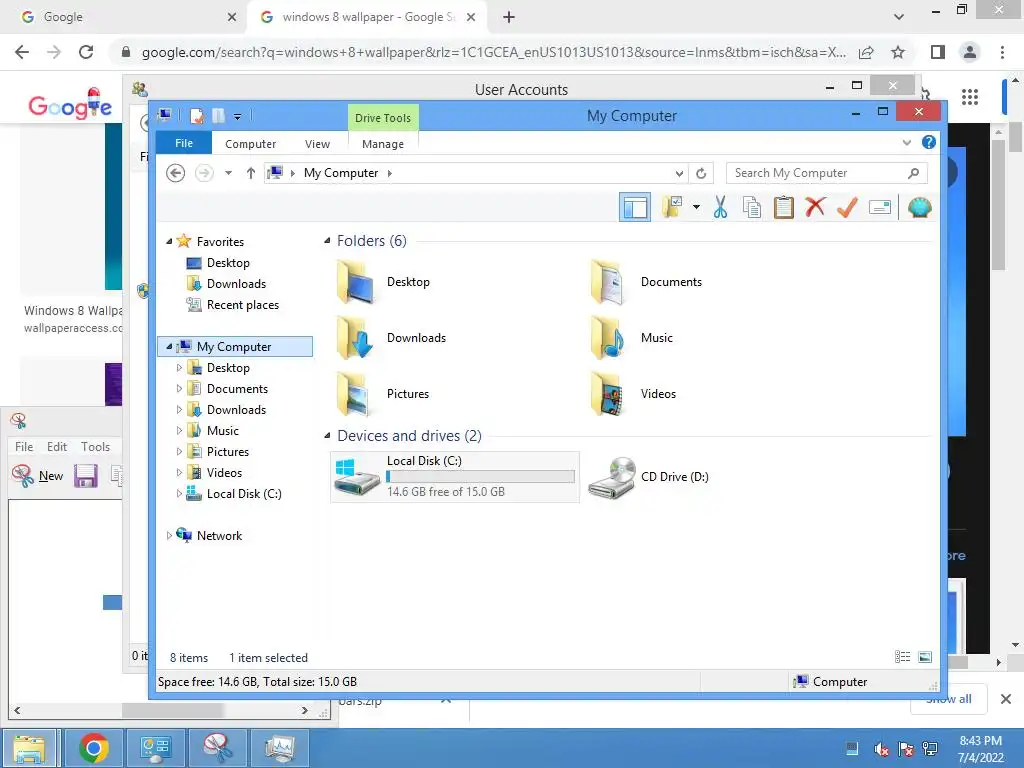The height and width of the screenshot is (768, 1024).
Task: Open the View ribbon tab
Action: pyautogui.click(x=317, y=144)
